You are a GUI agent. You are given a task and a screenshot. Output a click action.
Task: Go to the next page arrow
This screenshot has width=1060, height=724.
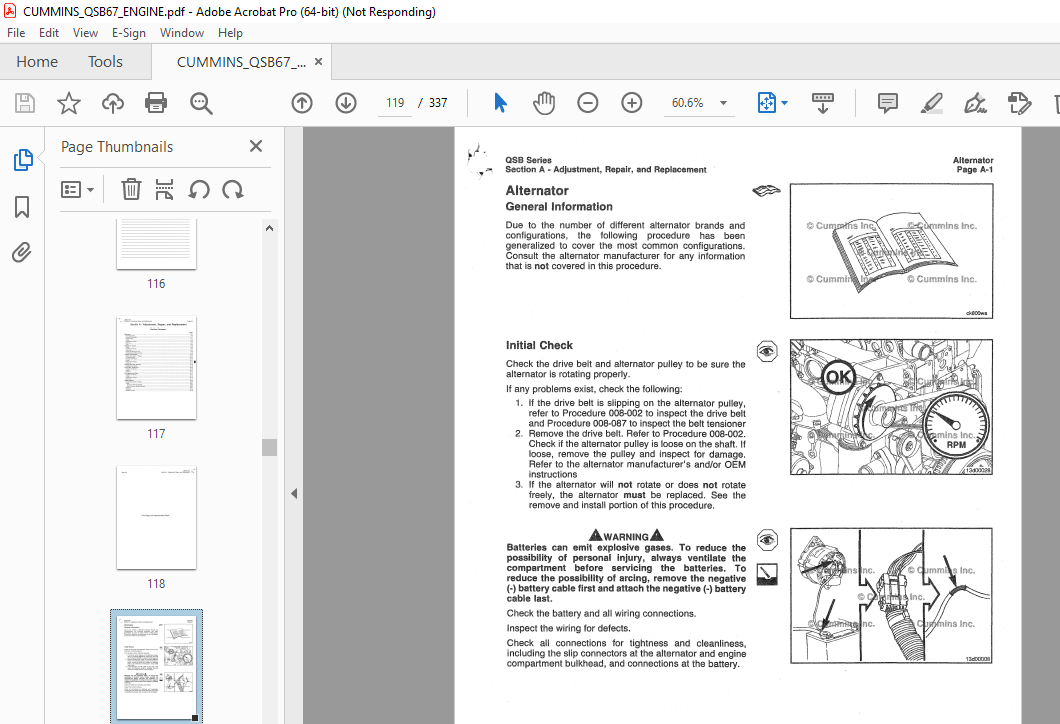(x=346, y=103)
